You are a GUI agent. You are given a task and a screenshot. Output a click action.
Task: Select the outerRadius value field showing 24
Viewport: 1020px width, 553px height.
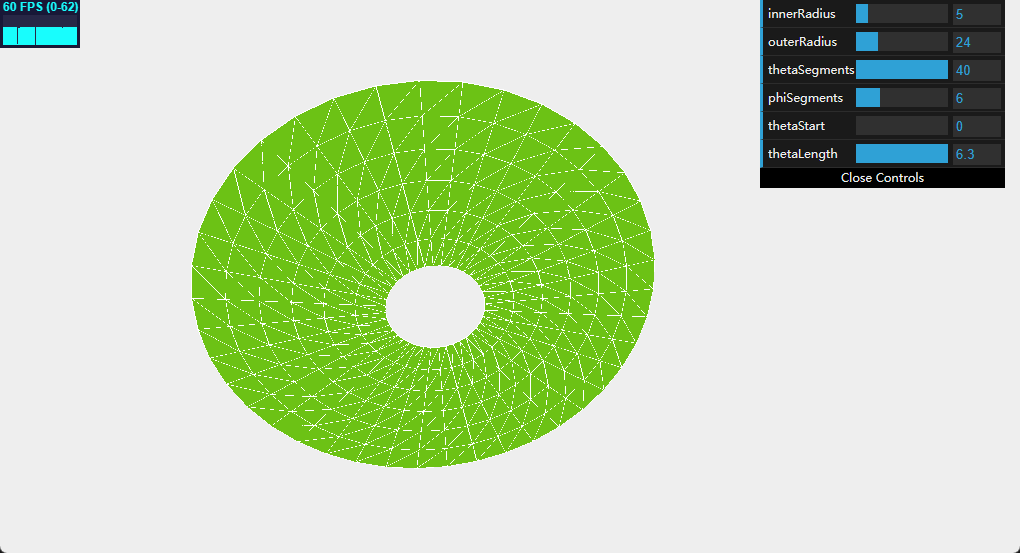pos(976,42)
